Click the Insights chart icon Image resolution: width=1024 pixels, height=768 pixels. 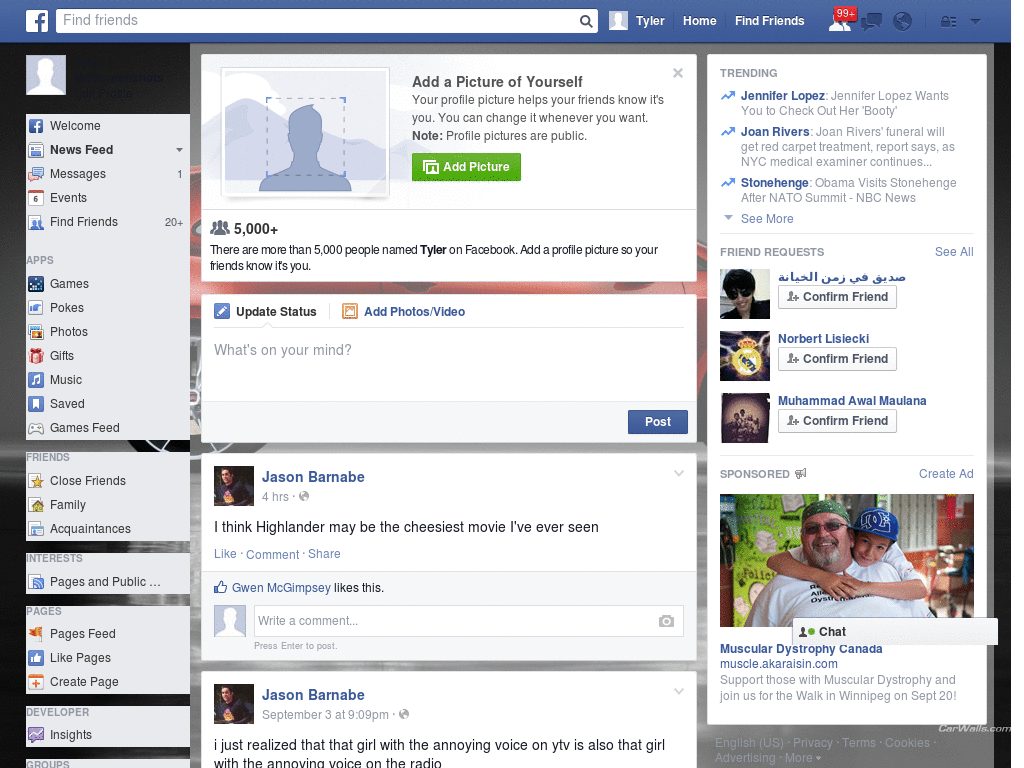pos(36,735)
